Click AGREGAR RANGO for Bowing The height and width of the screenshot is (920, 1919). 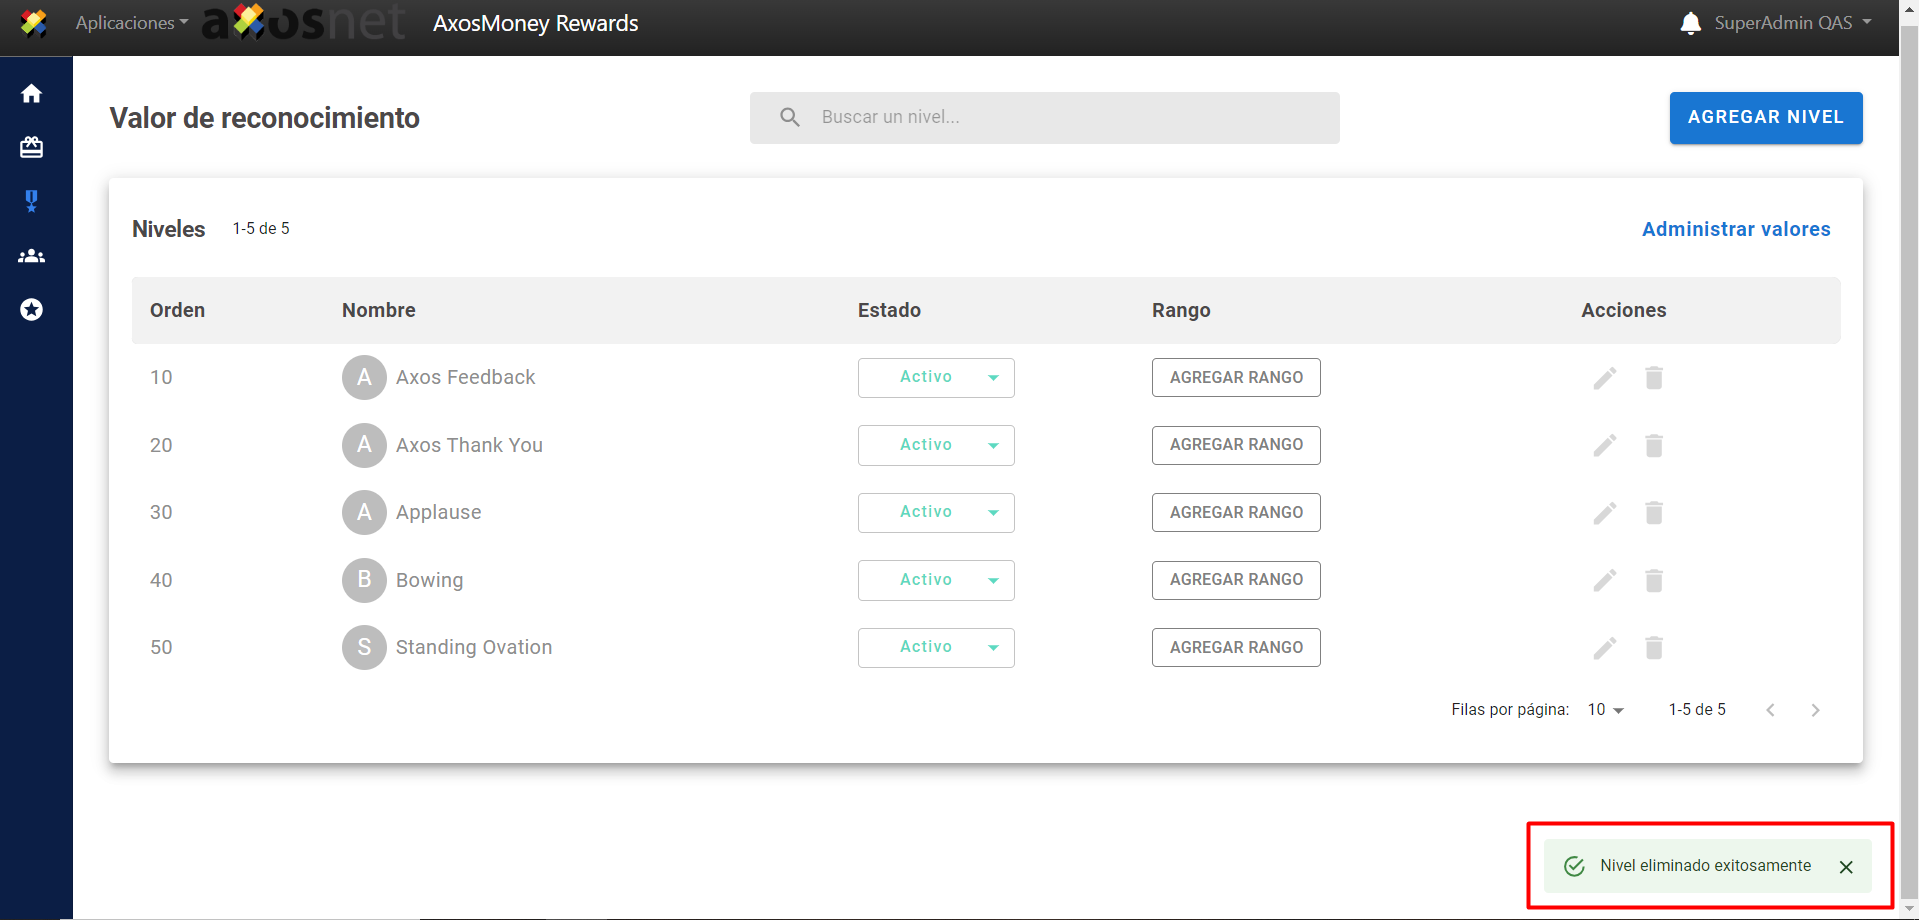pyautogui.click(x=1235, y=580)
